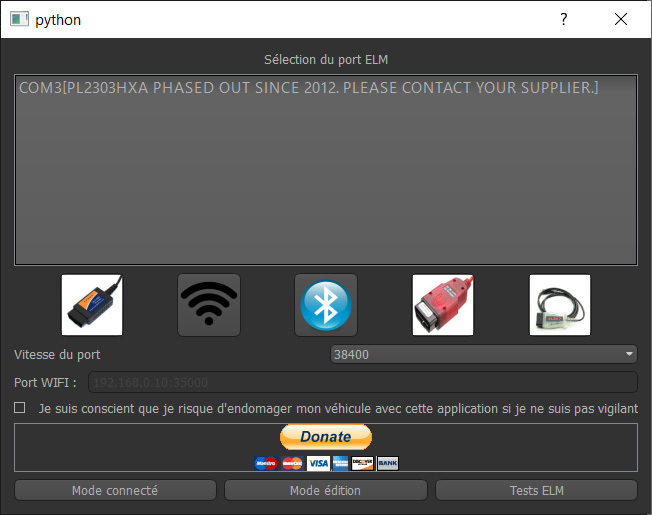Select the Bluetooth connection icon
The height and width of the screenshot is (515, 652).
tap(326, 305)
